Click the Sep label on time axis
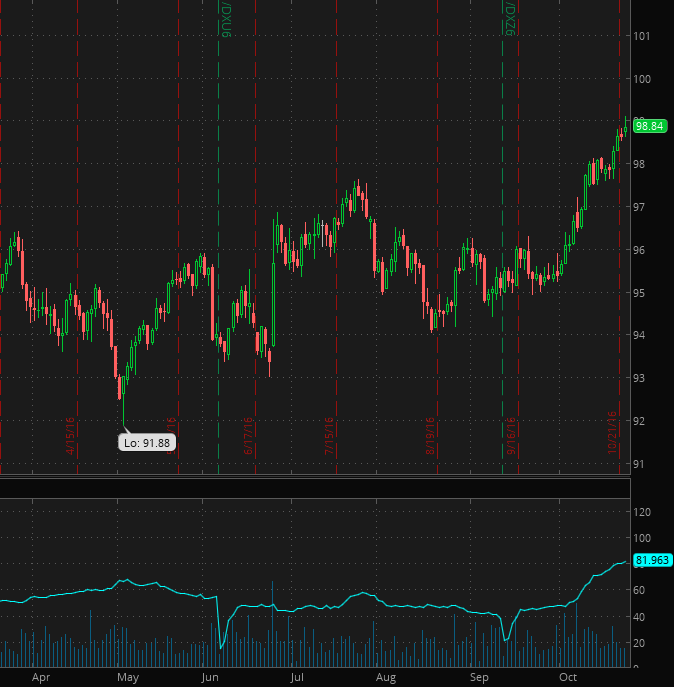Image resolution: width=674 pixels, height=687 pixels. tap(480, 677)
